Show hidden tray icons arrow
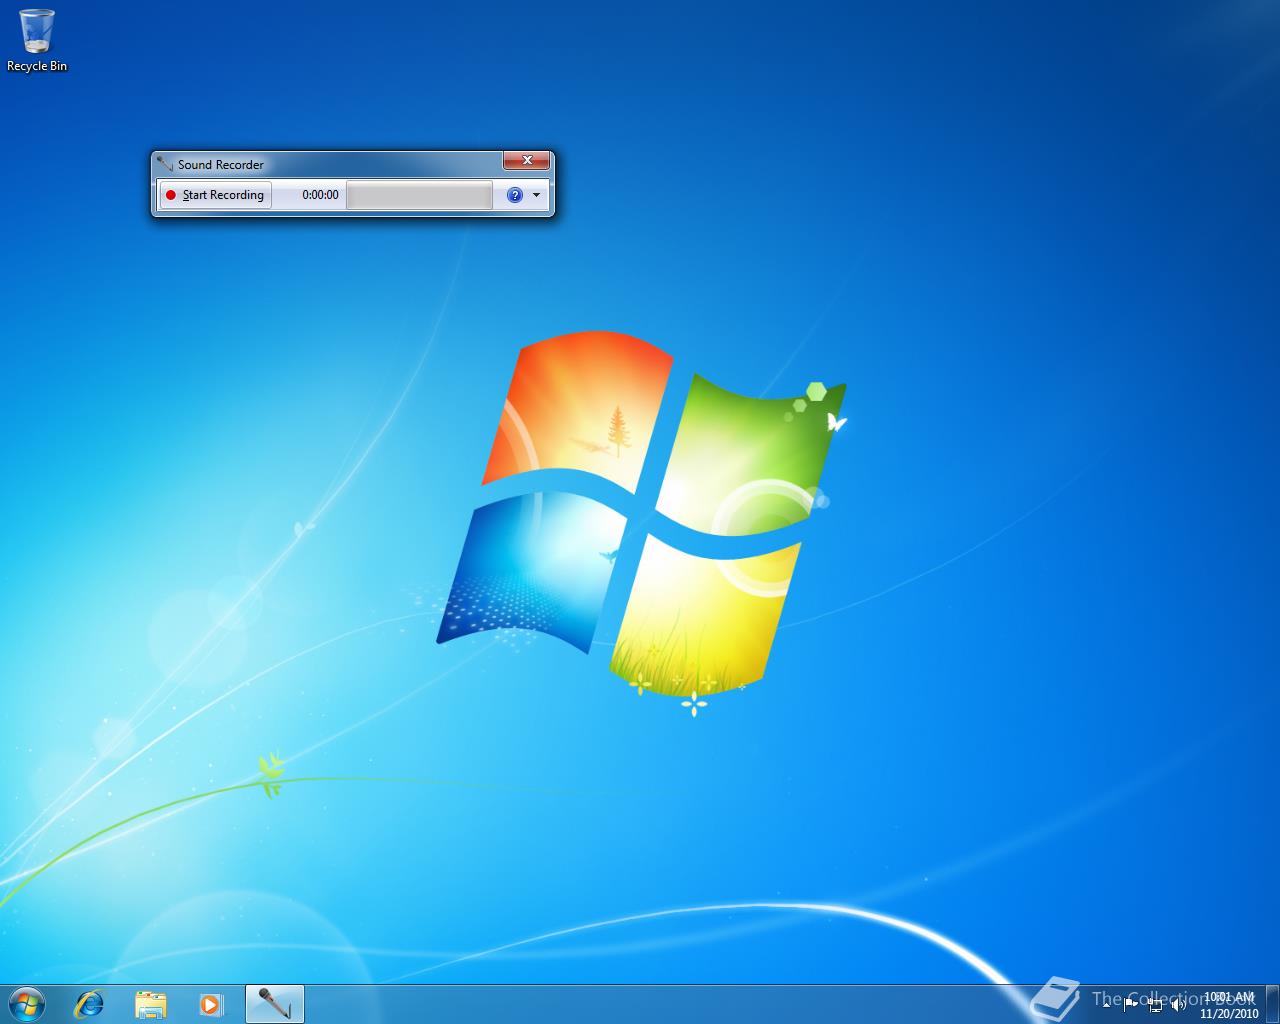 click(1106, 1004)
